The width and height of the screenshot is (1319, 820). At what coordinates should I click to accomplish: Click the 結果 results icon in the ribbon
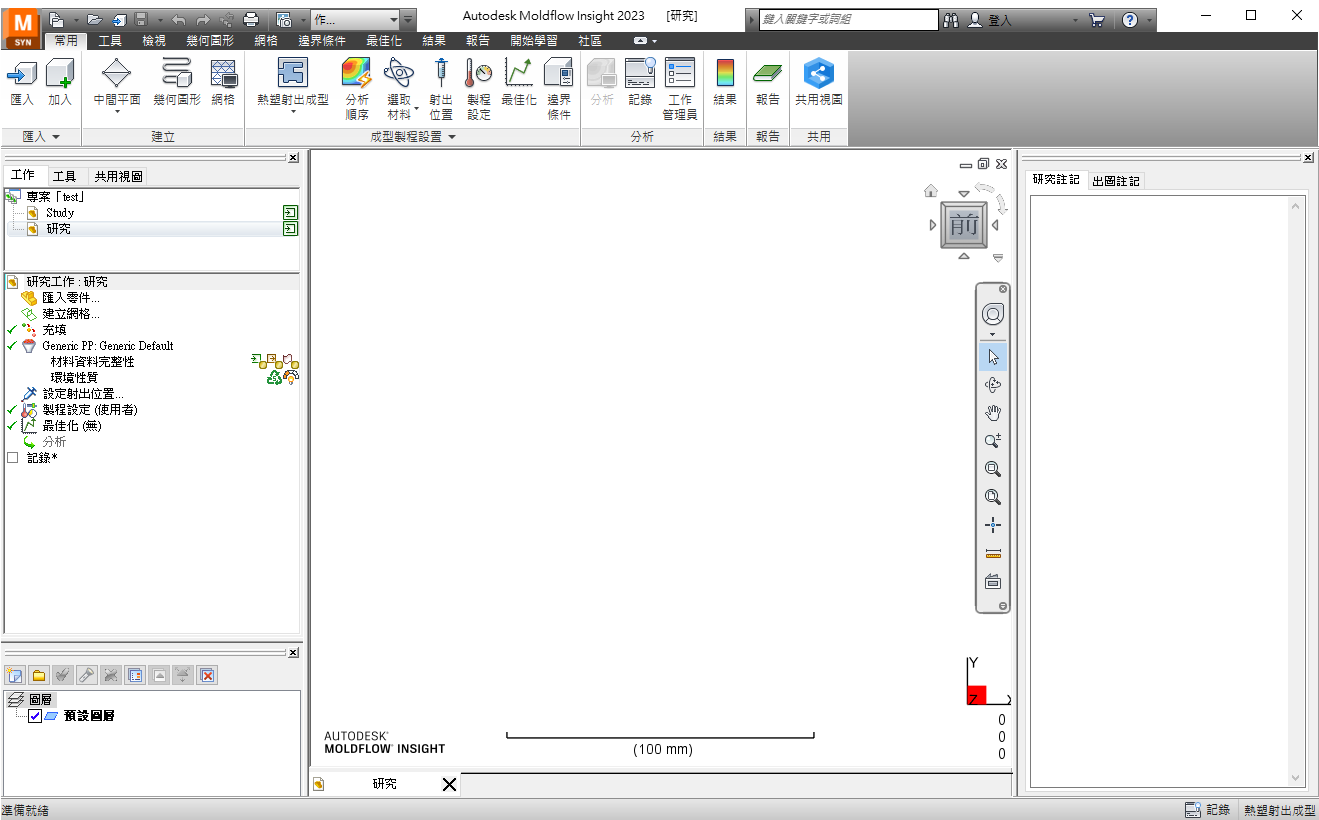point(725,80)
